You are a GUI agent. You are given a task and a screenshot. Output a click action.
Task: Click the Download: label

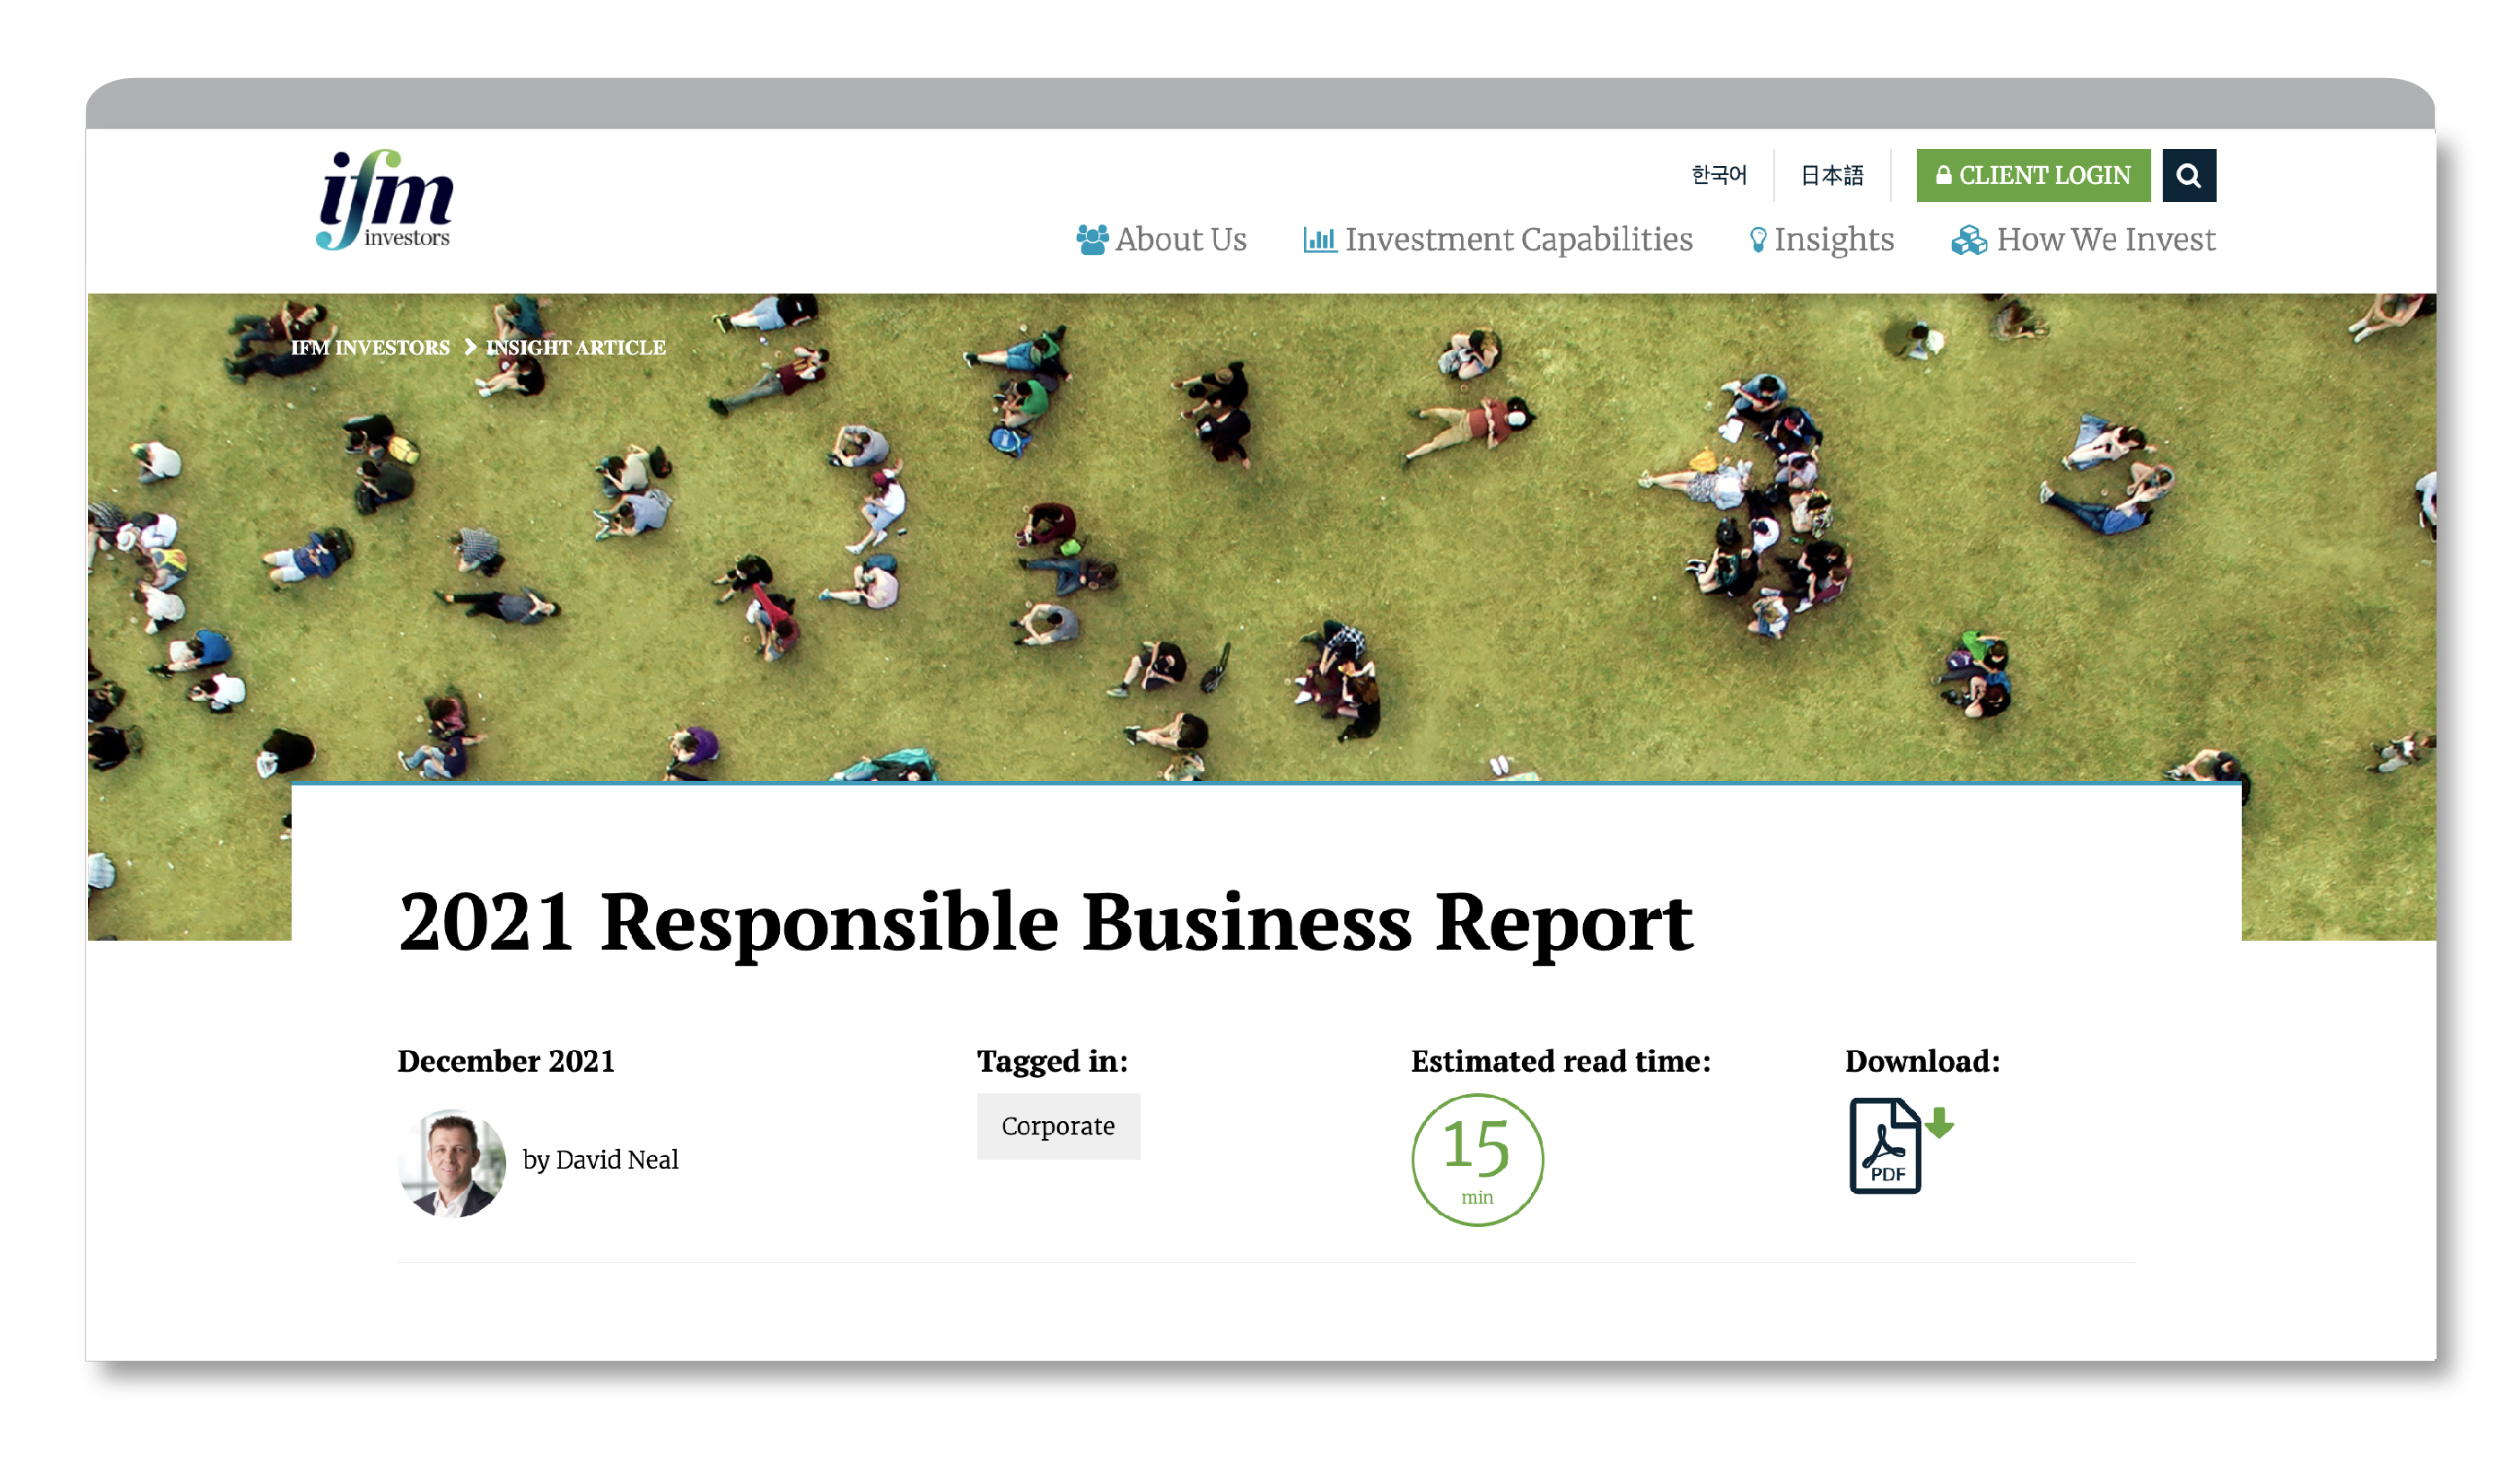tap(1922, 1061)
